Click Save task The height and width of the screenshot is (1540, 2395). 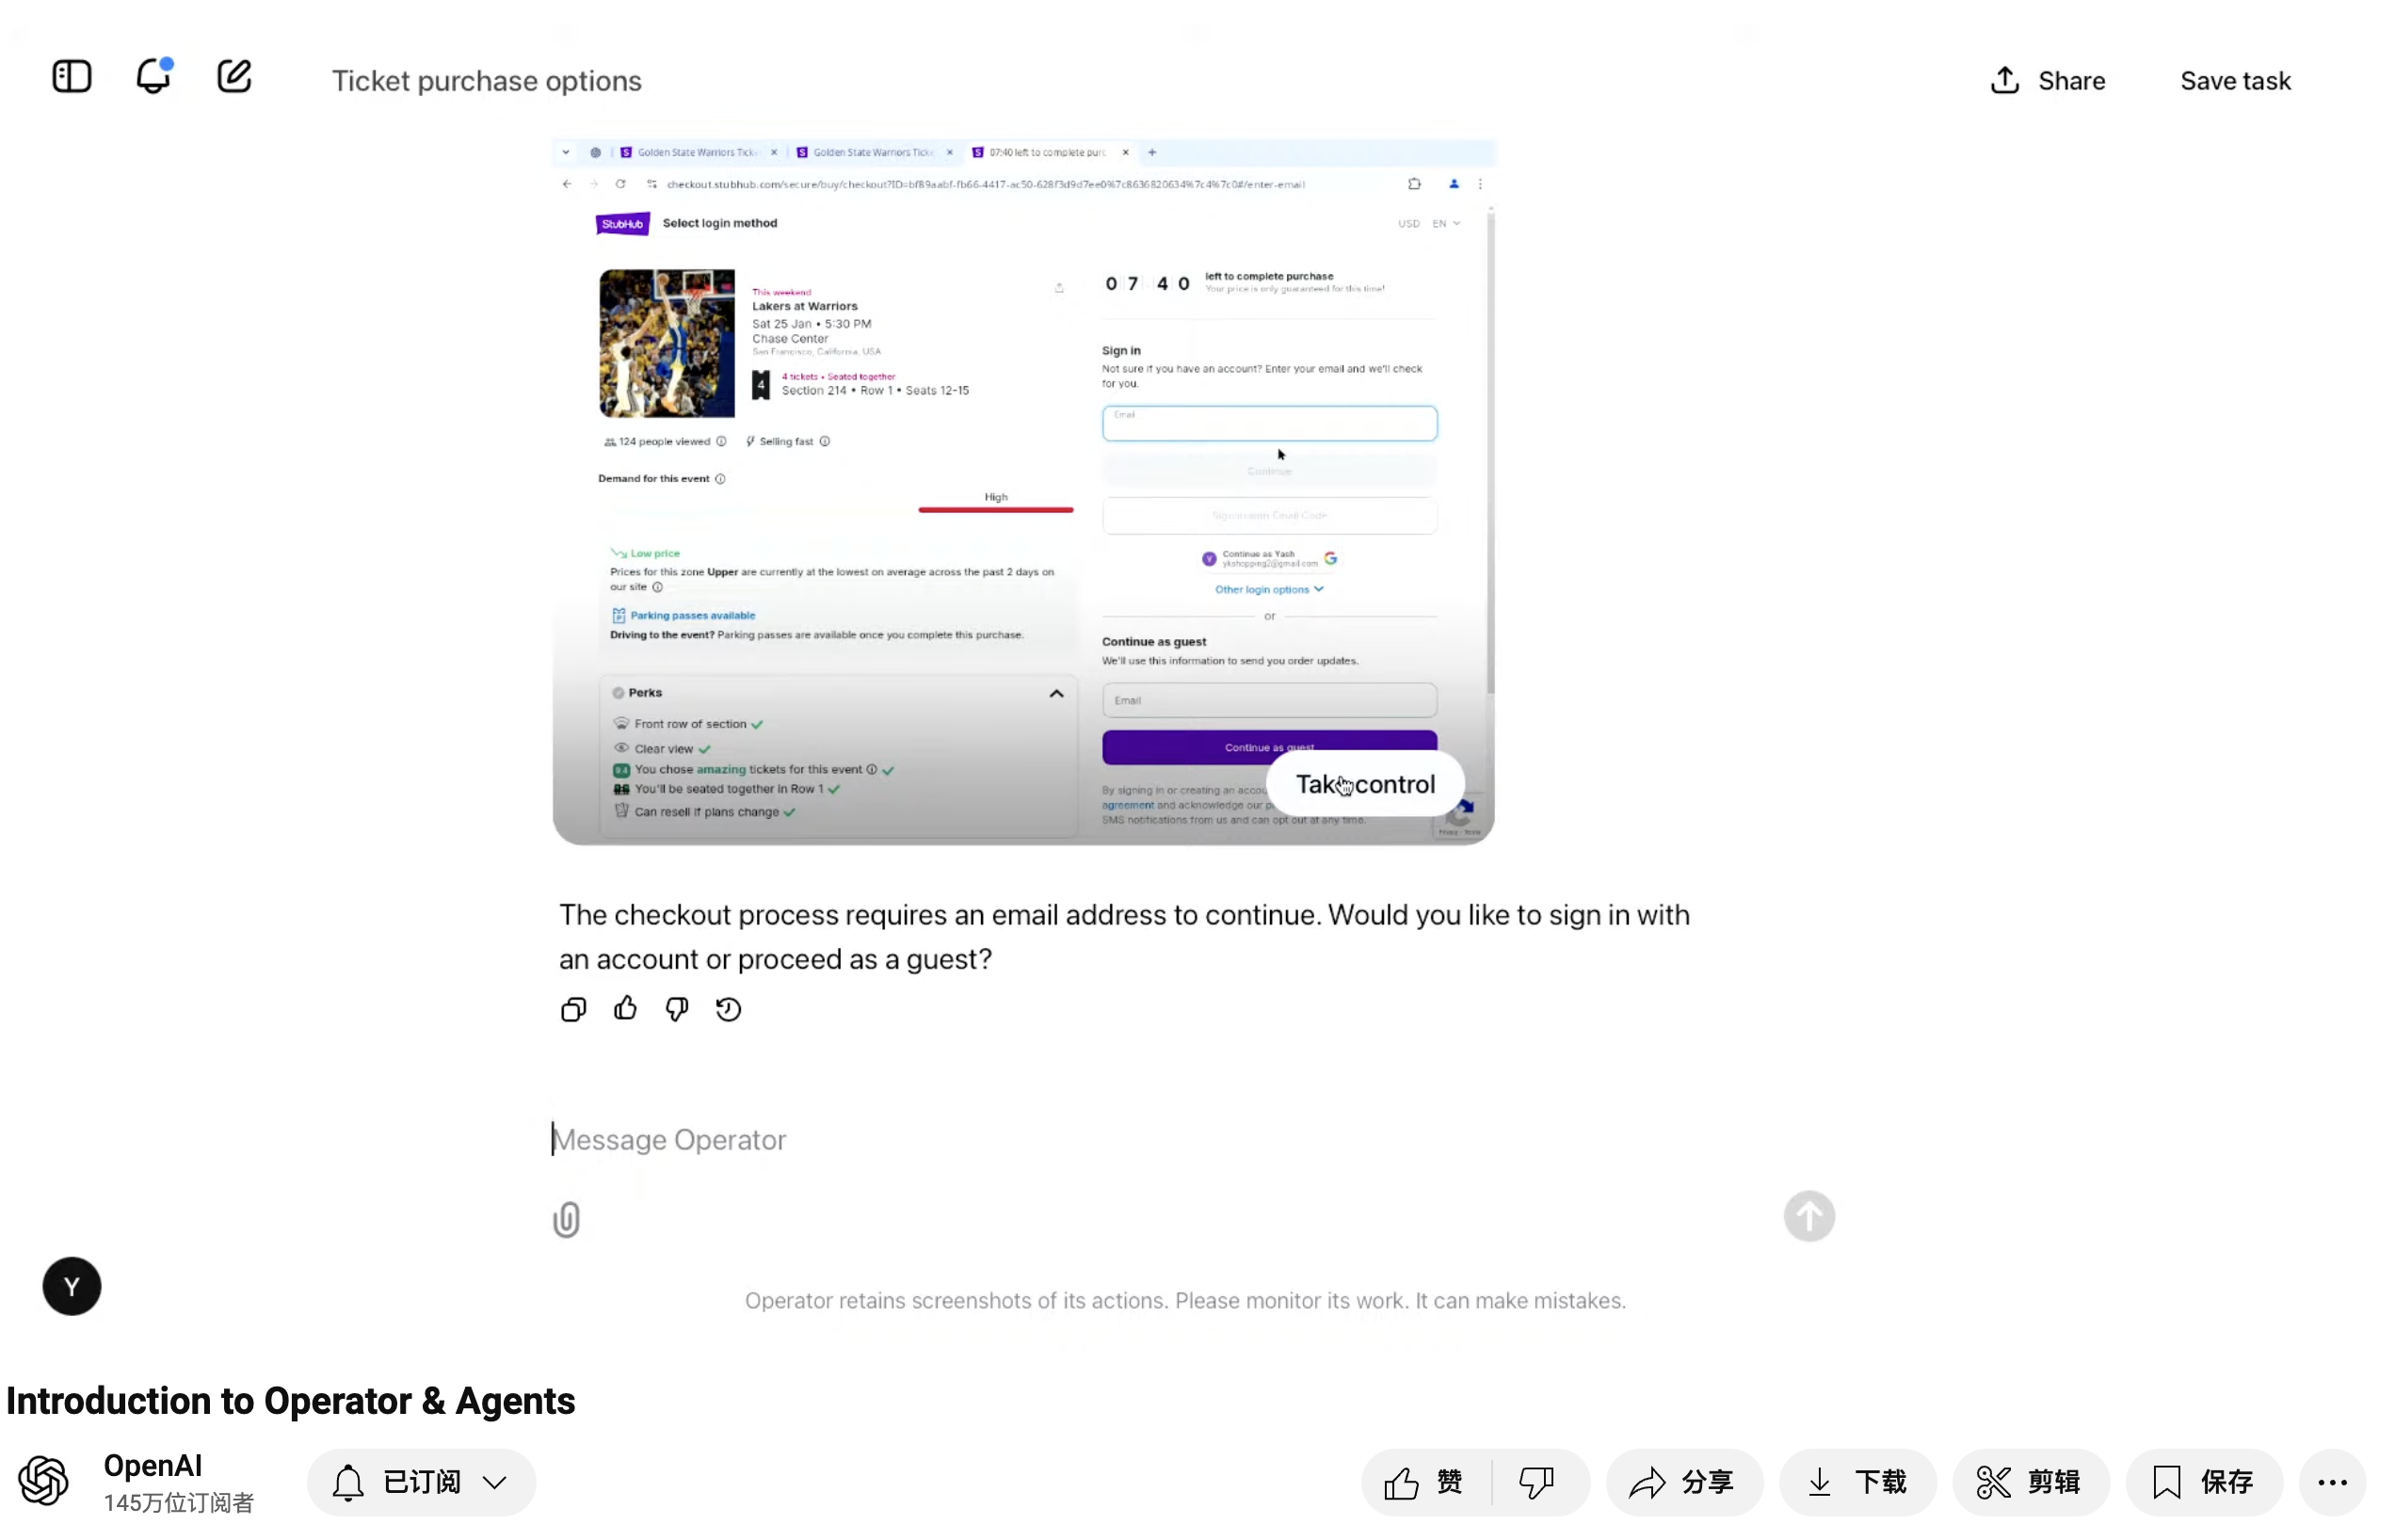point(2234,81)
